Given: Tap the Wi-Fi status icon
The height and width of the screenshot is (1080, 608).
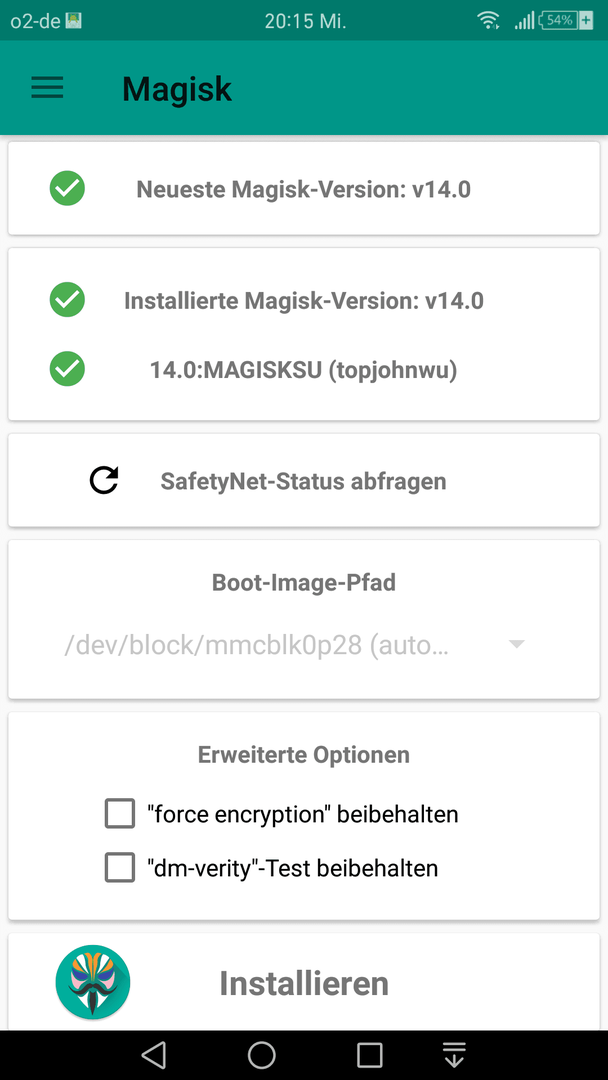Looking at the screenshot, I should point(488,21).
